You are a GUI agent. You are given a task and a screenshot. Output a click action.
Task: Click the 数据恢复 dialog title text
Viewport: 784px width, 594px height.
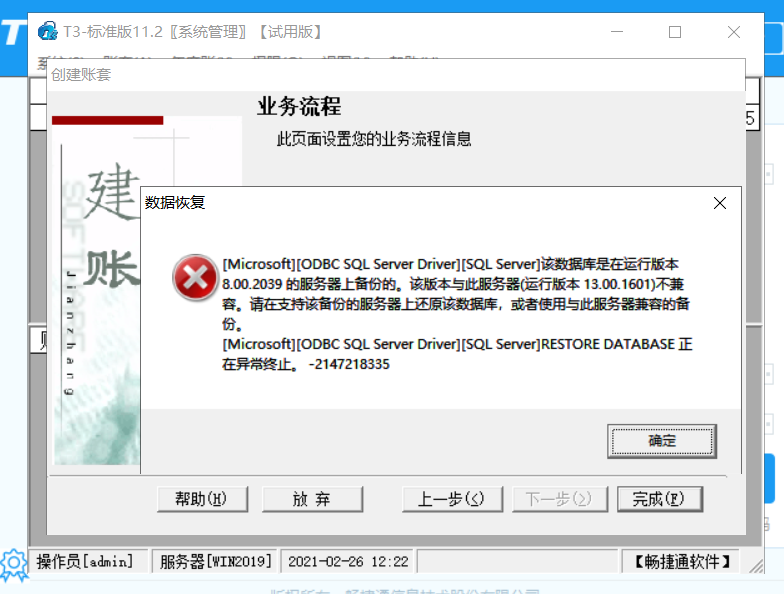pos(175,202)
